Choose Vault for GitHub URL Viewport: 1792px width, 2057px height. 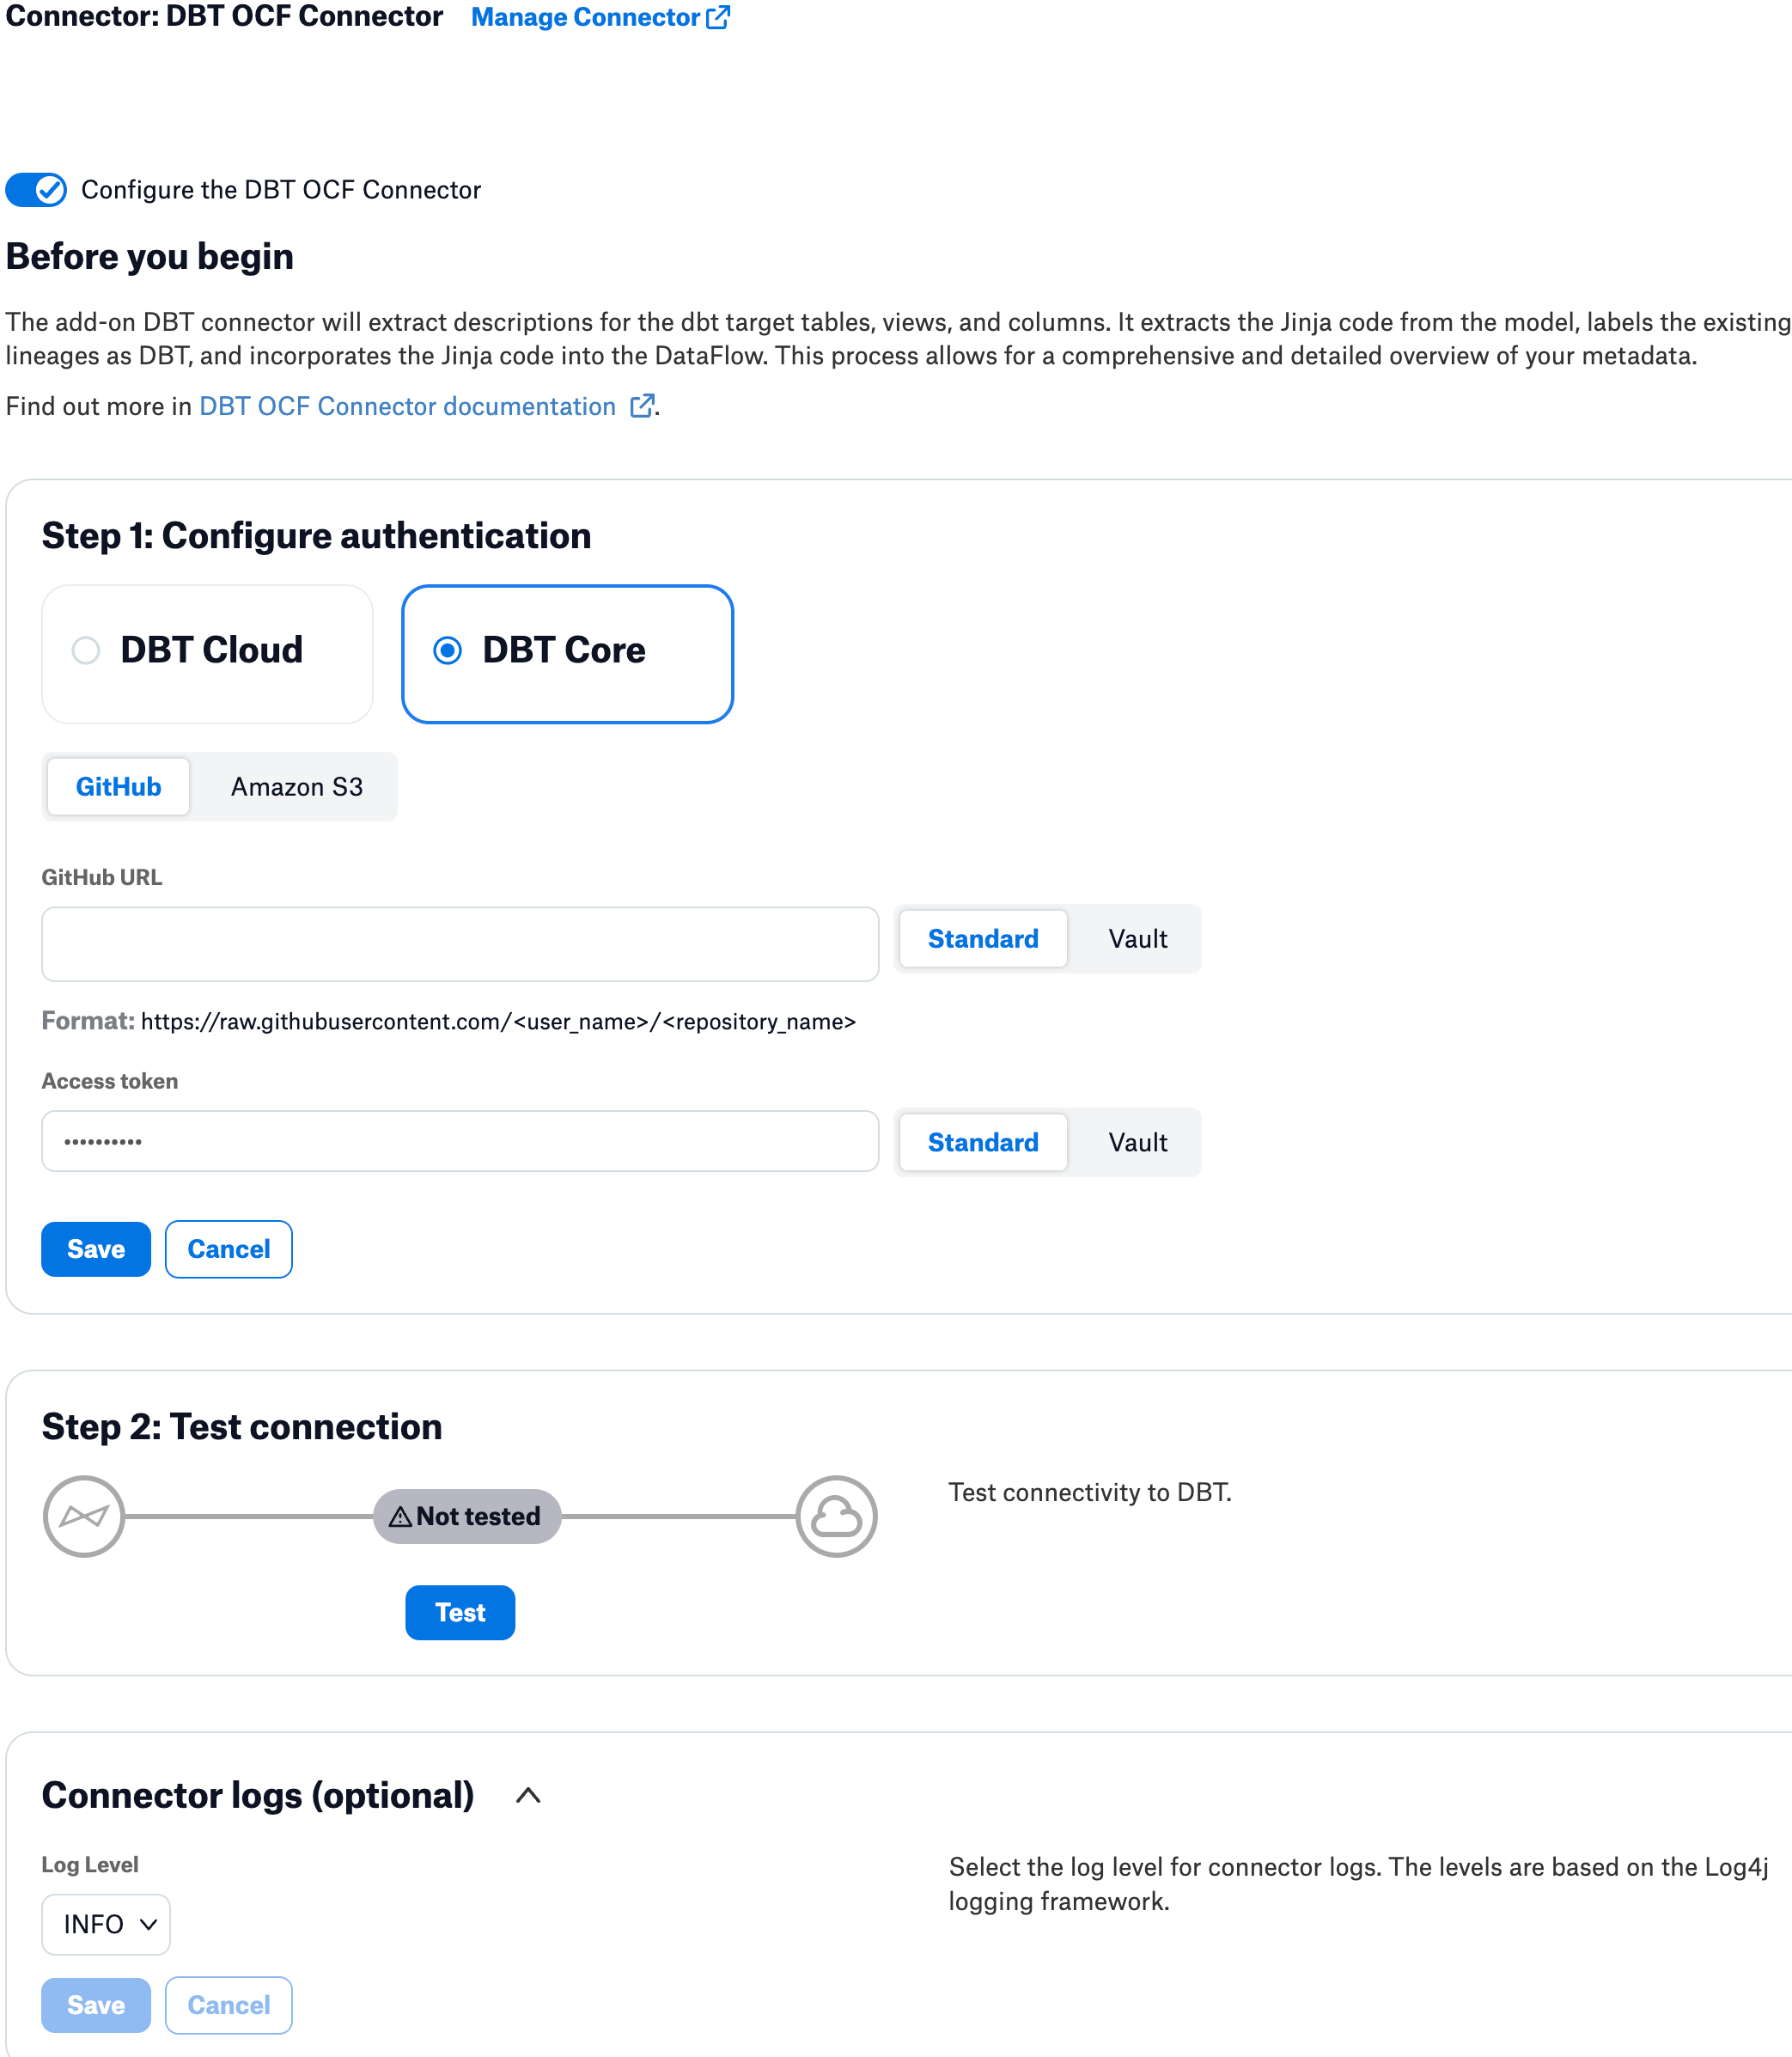click(x=1138, y=938)
